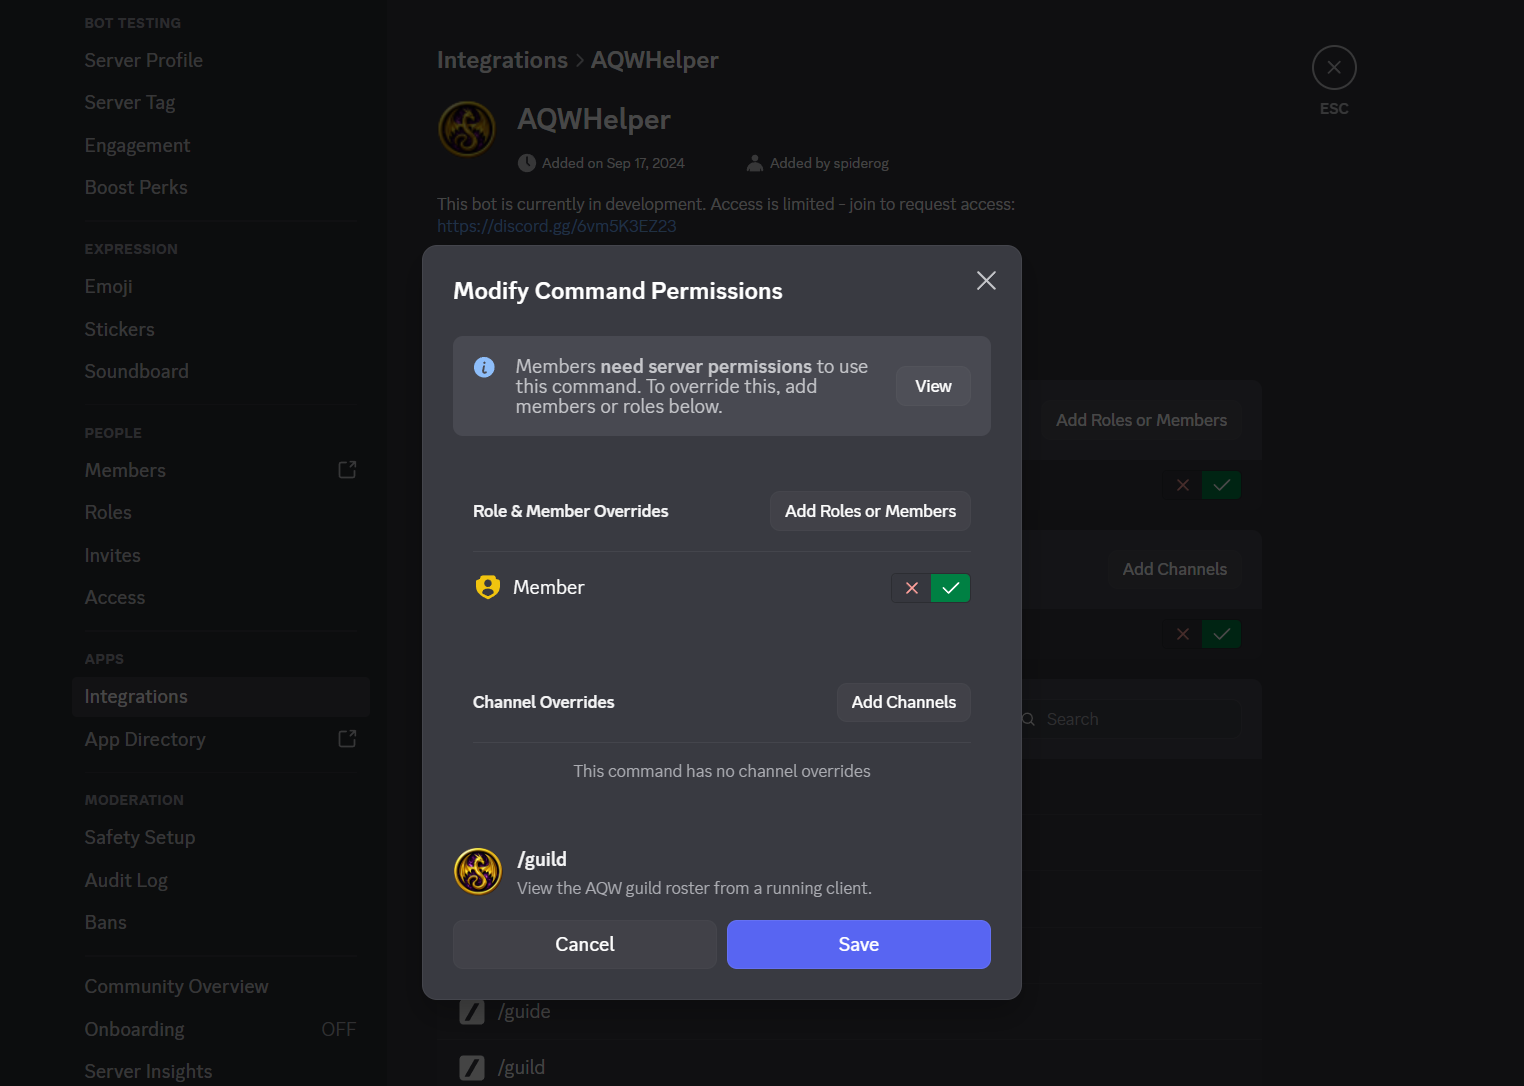
Task: Open App Directory
Action: coord(221,739)
